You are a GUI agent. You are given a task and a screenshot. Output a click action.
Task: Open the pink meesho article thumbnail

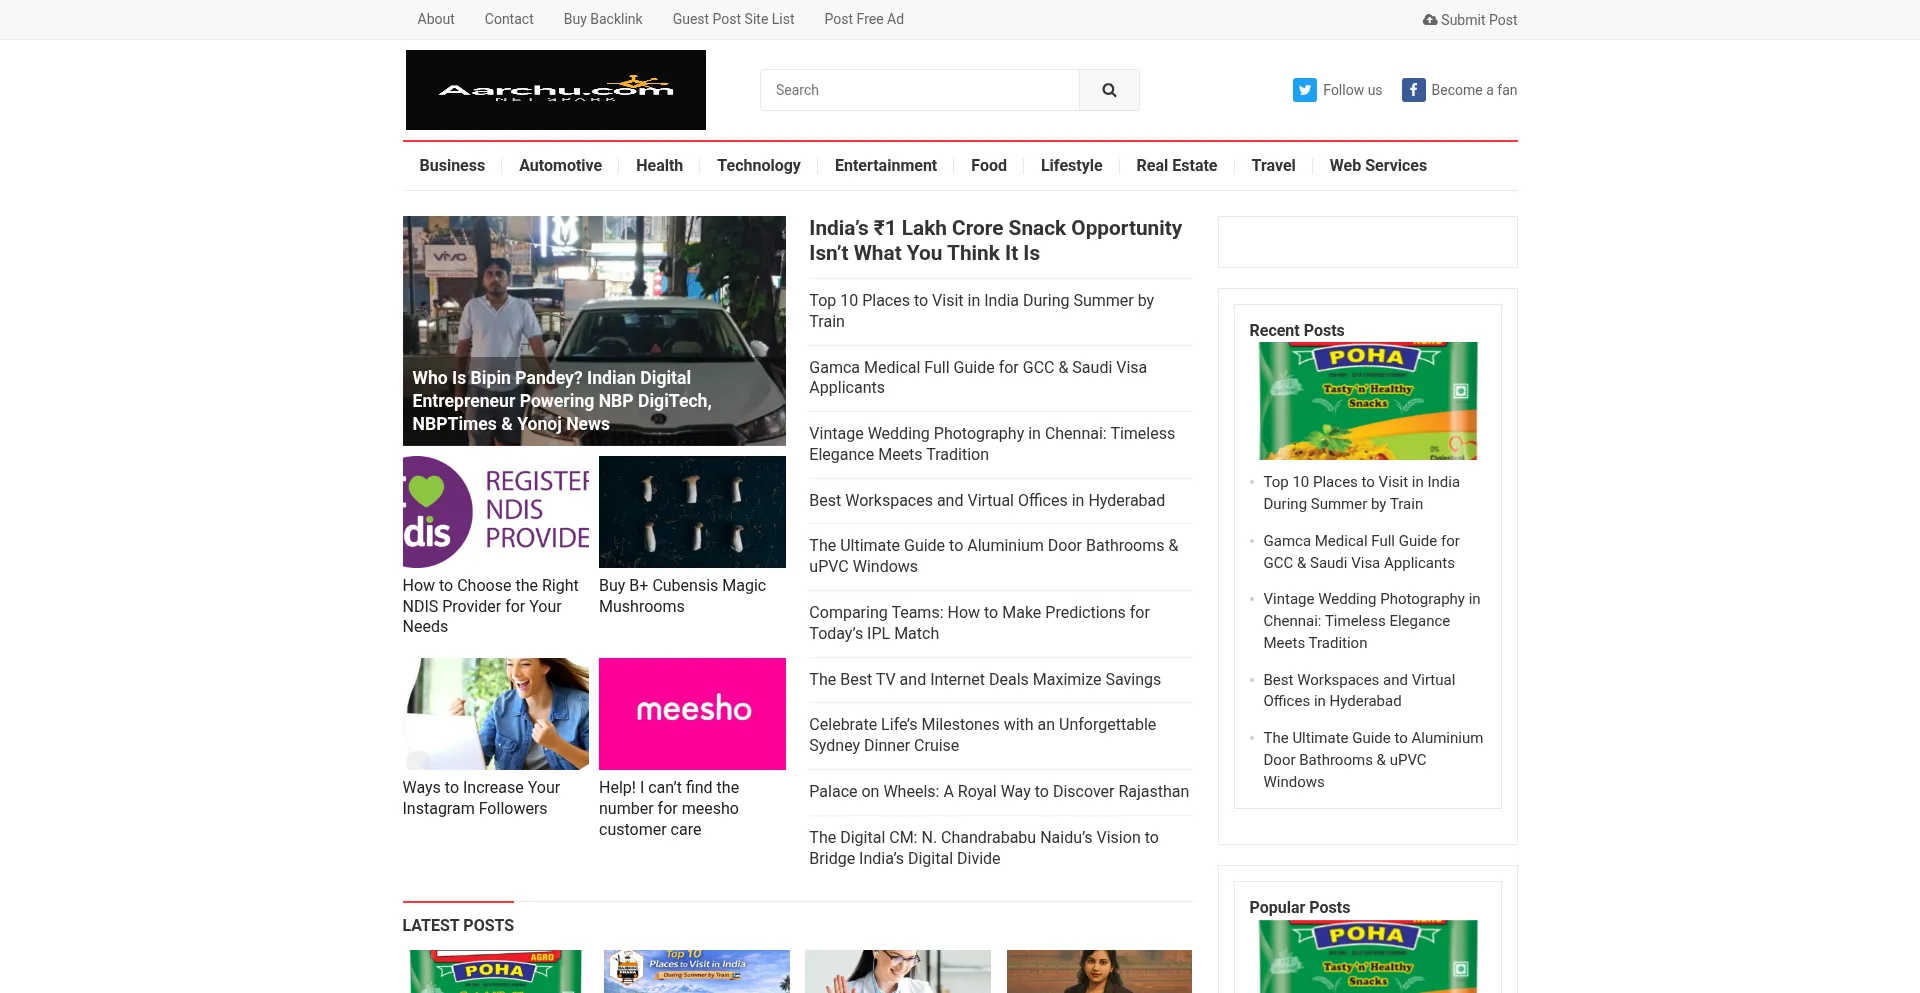point(692,714)
